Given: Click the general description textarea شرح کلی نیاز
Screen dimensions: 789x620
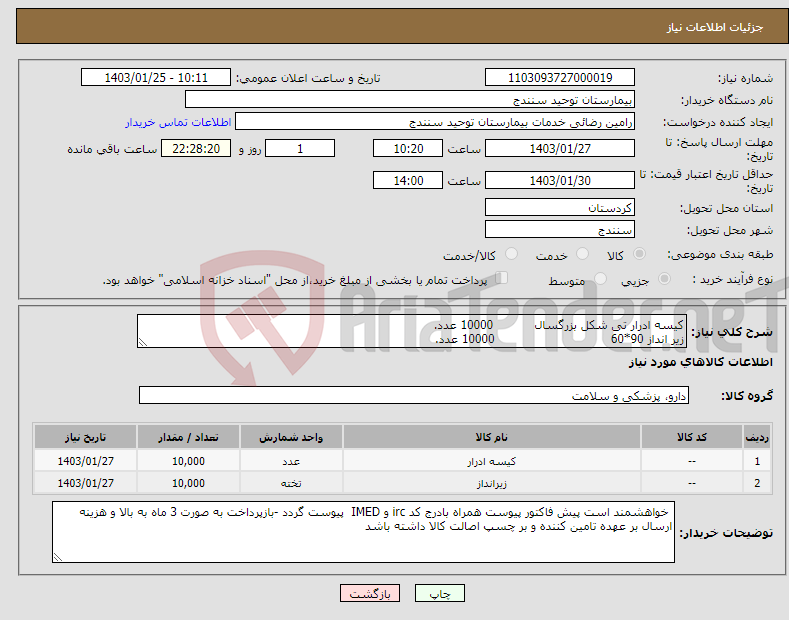Looking at the screenshot, I should pos(412,331).
